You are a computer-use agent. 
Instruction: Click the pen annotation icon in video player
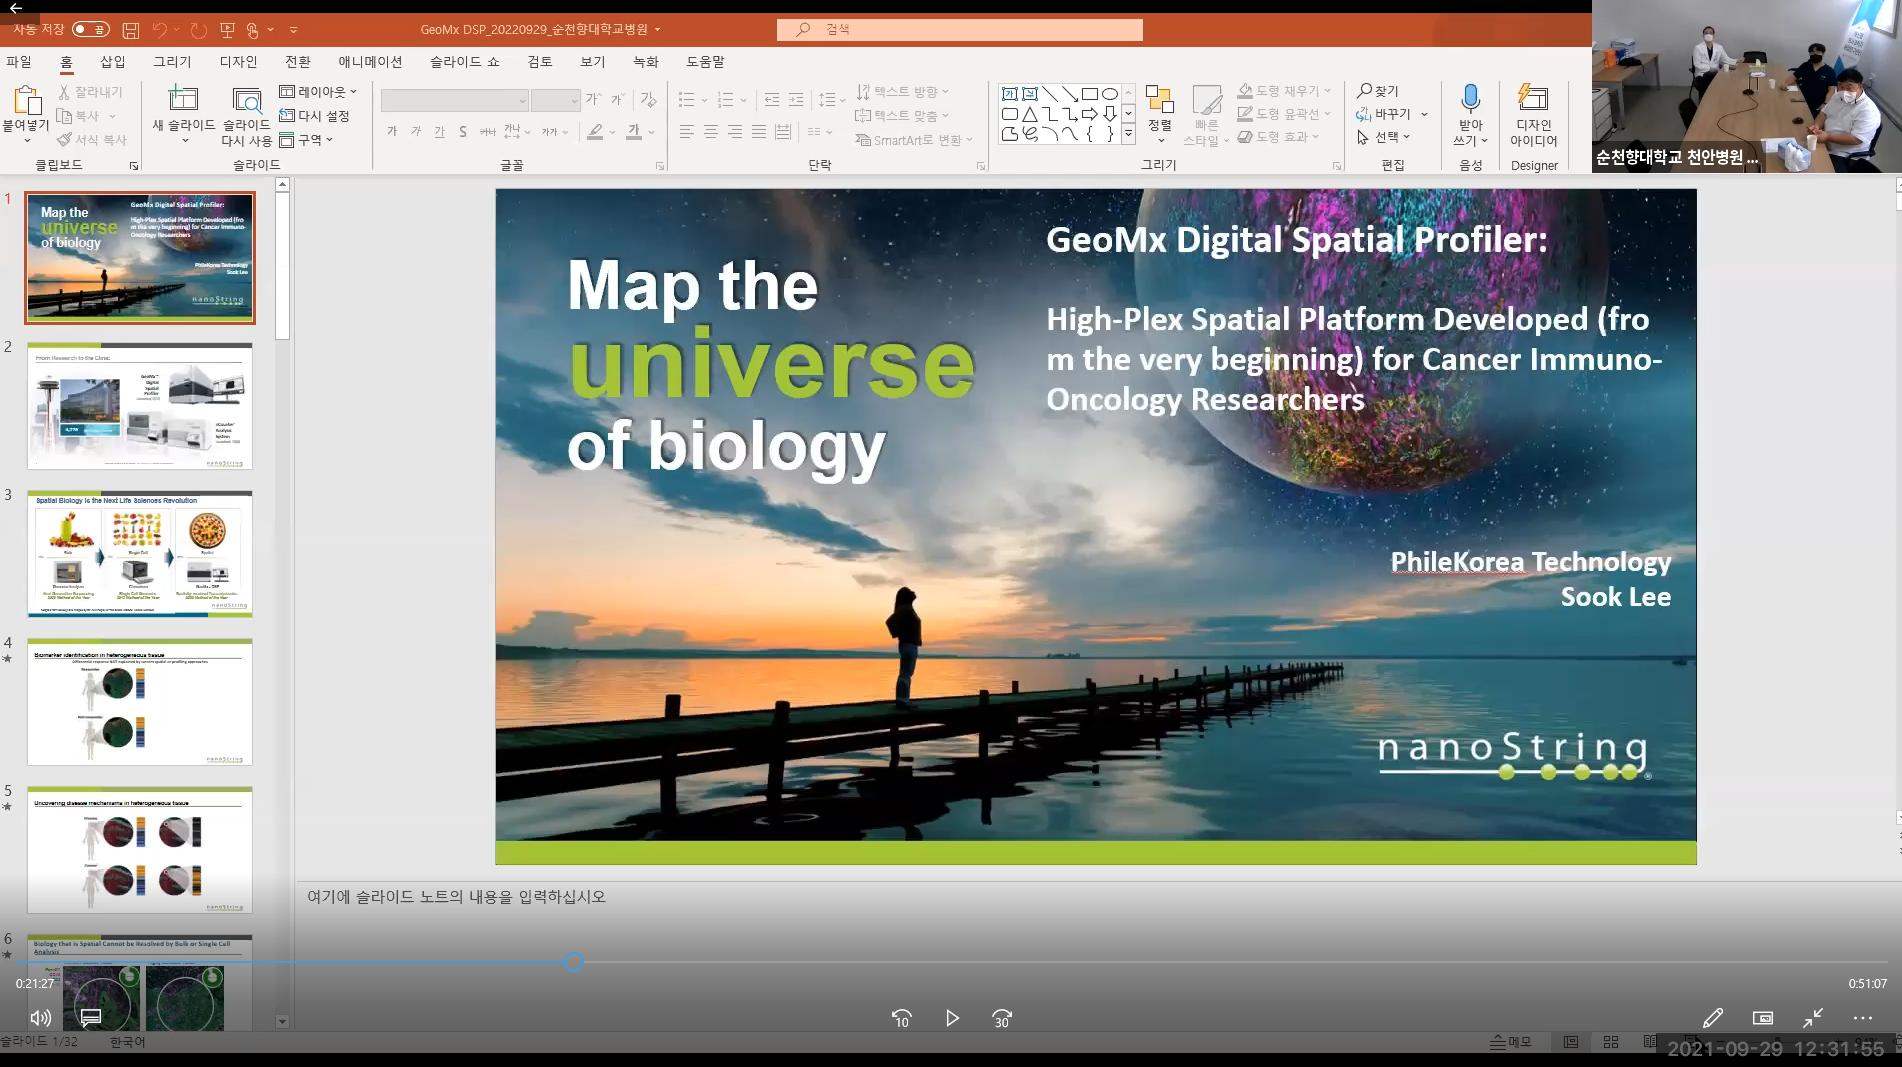pos(1713,1018)
